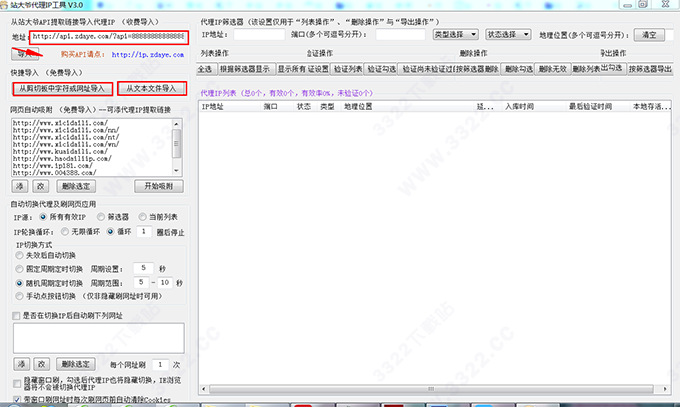Viewport: 680px width, 407px height.
Task: Click loop count field before 圈后停止
Action: click(144, 232)
